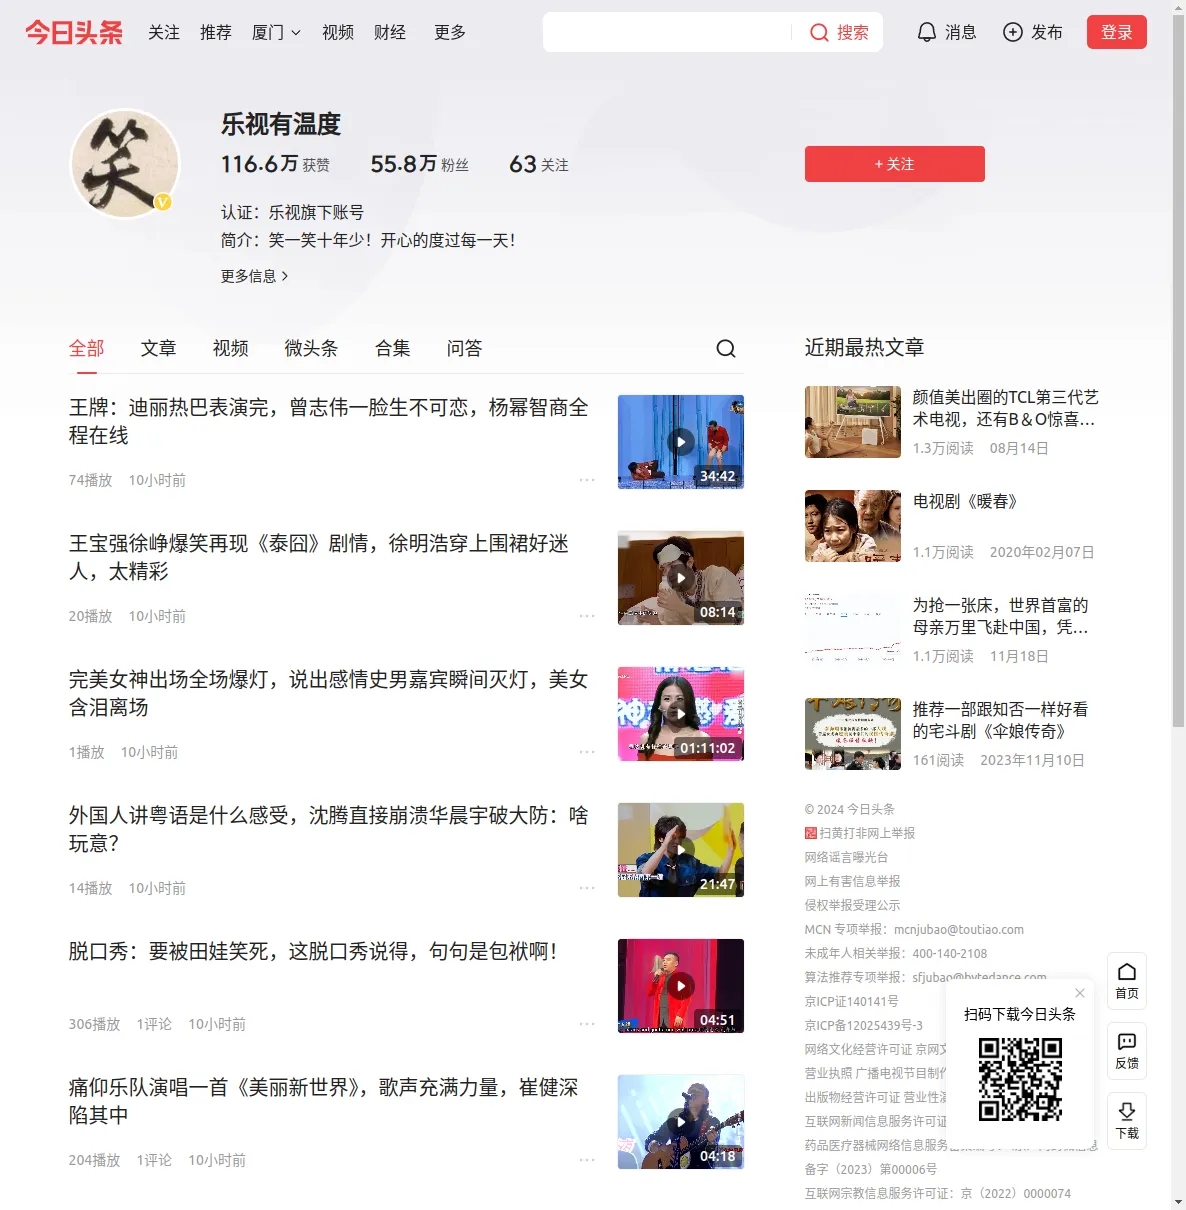Expand 更多信息 profile details

[x=255, y=276]
